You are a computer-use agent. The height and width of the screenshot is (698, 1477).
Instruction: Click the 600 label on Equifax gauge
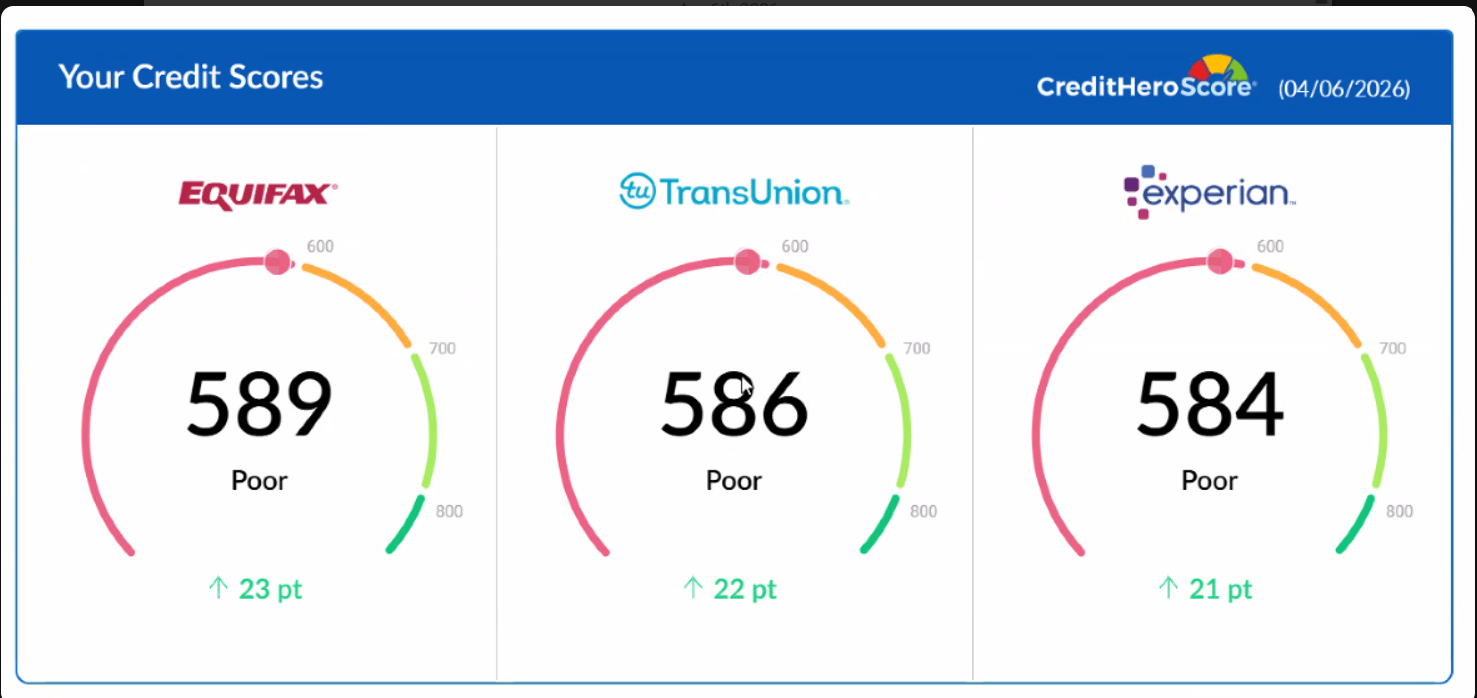(x=320, y=246)
